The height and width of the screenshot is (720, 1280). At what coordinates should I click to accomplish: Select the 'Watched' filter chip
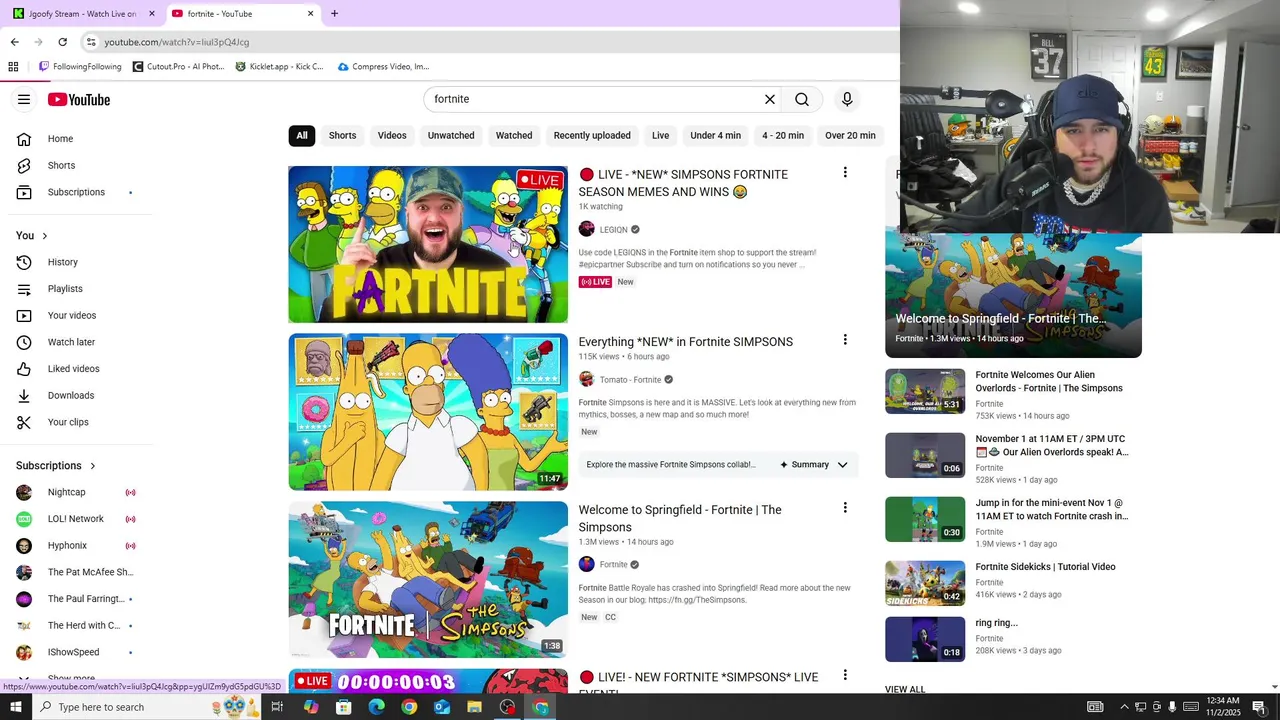coord(514,135)
